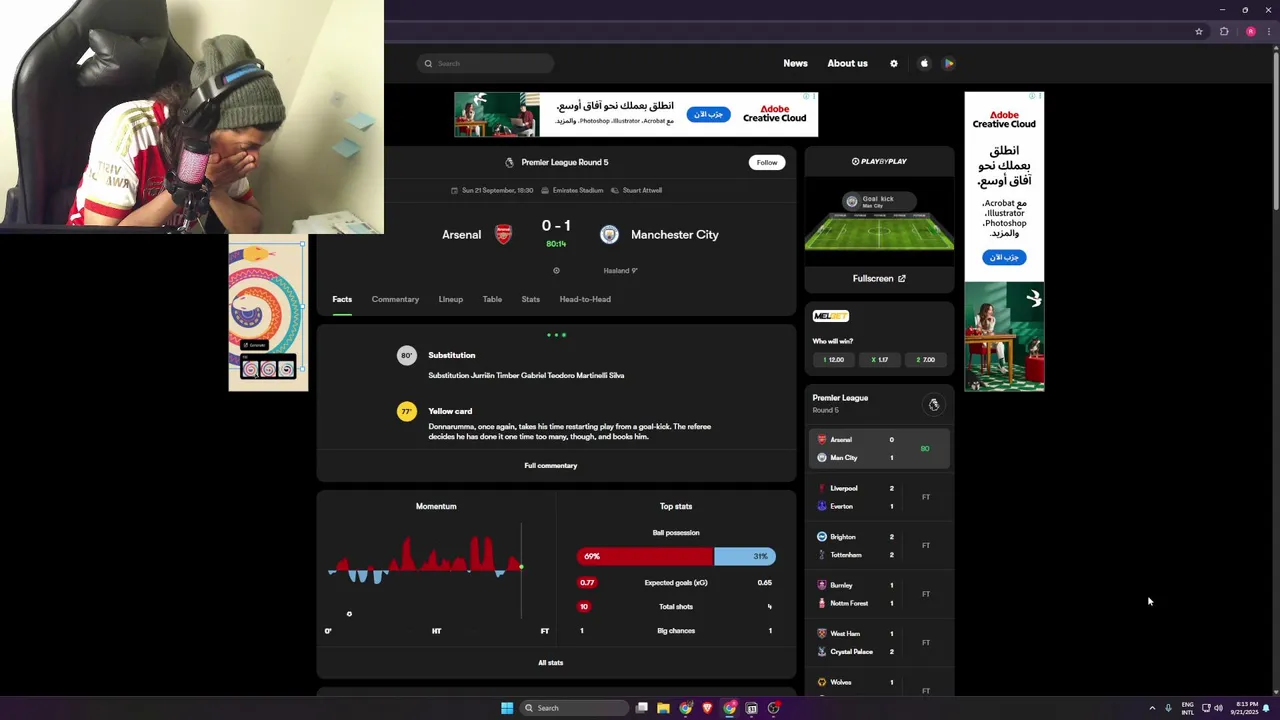Open the site settings gear icon
The height and width of the screenshot is (720, 1280).
point(894,63)
